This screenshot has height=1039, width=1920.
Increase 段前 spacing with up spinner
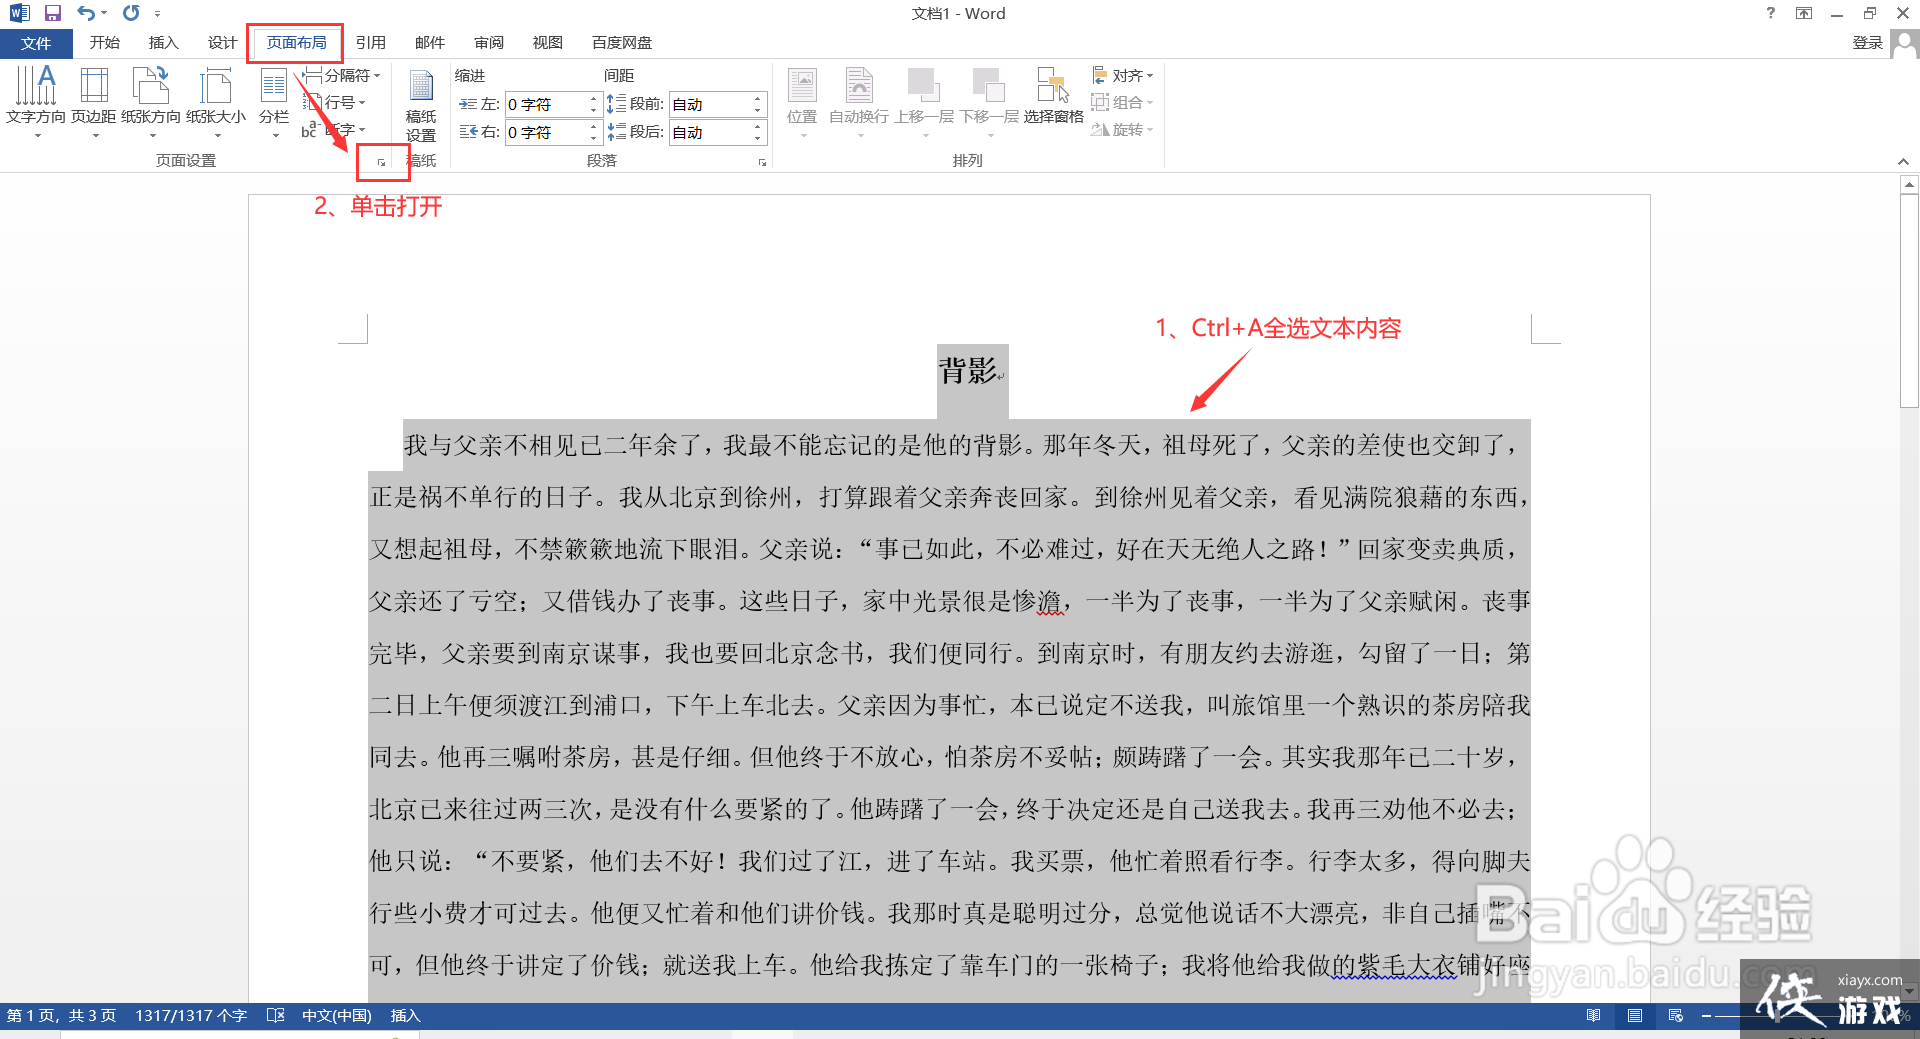pyautogui.click(x=758, y=98)
